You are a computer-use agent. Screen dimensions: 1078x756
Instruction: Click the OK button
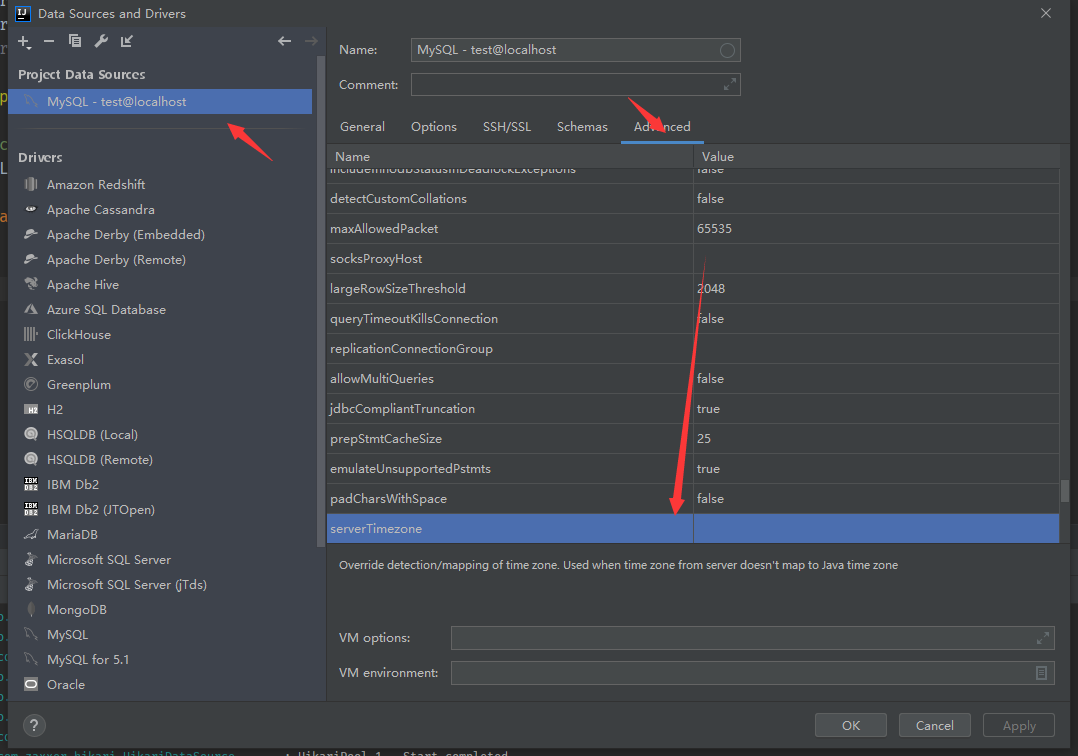coord(850,725)
